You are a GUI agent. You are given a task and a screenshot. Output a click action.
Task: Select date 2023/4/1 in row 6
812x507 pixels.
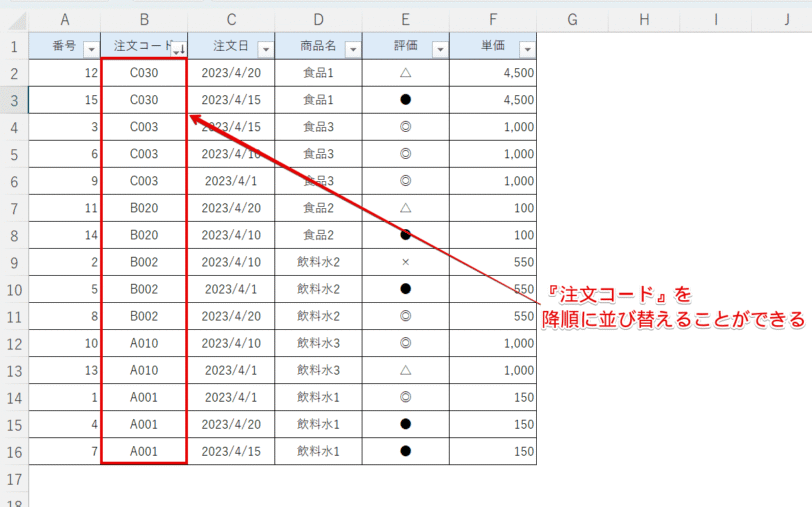[231, 181]
